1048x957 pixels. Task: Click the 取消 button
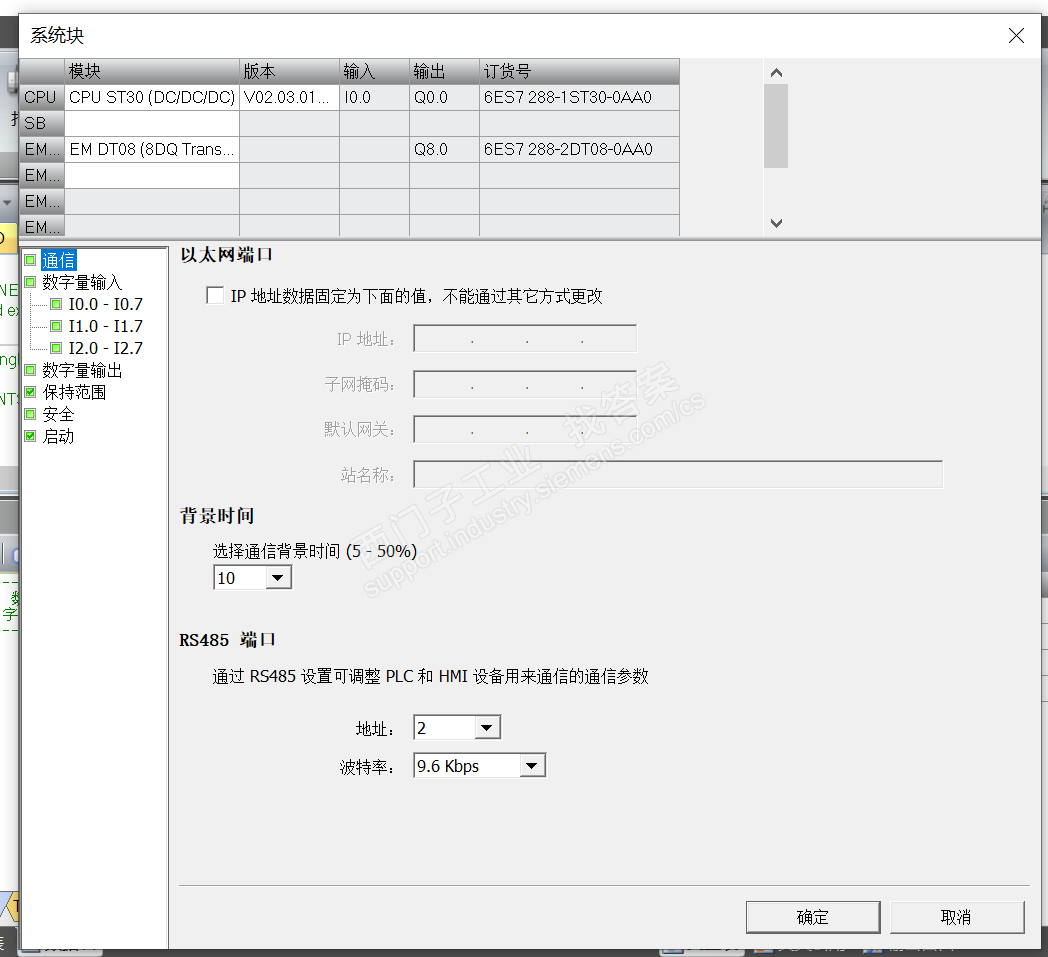point(956,917)
